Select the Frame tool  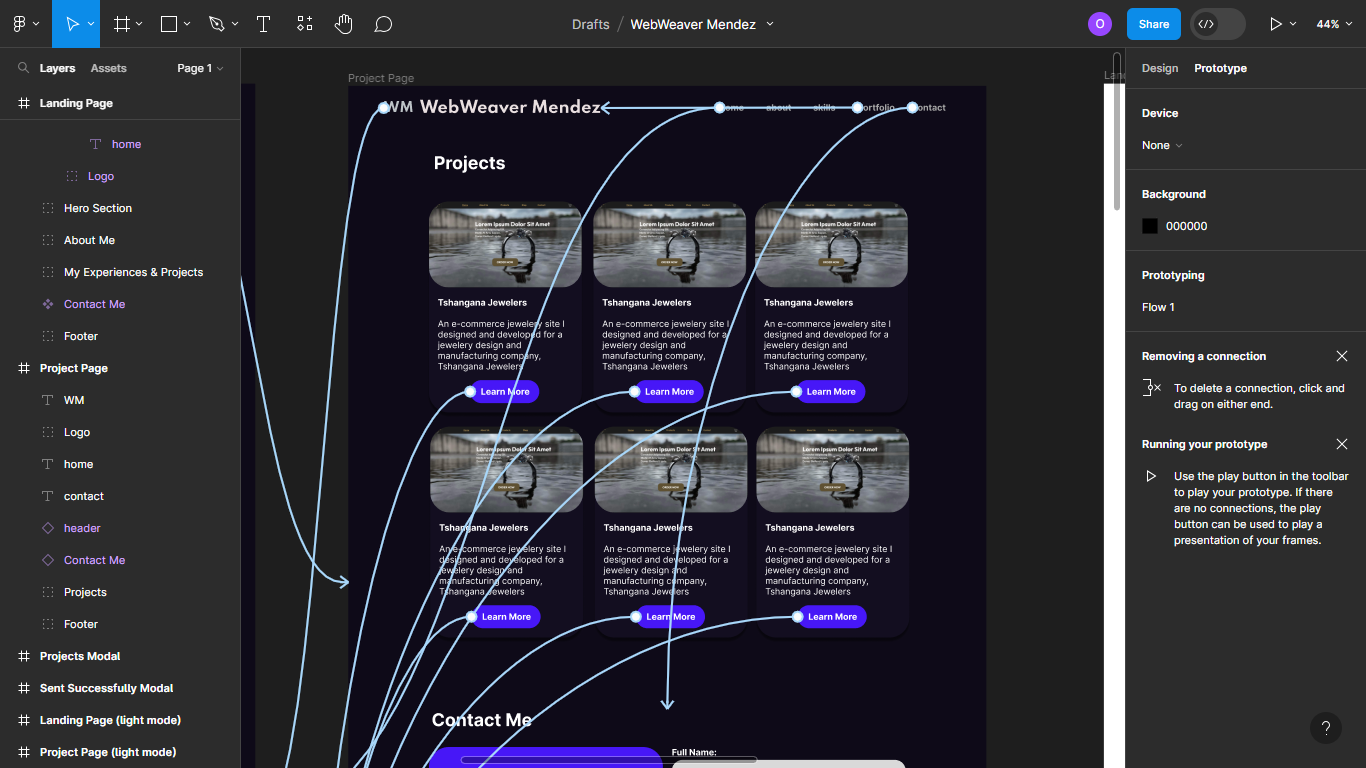tap(122, 24)
